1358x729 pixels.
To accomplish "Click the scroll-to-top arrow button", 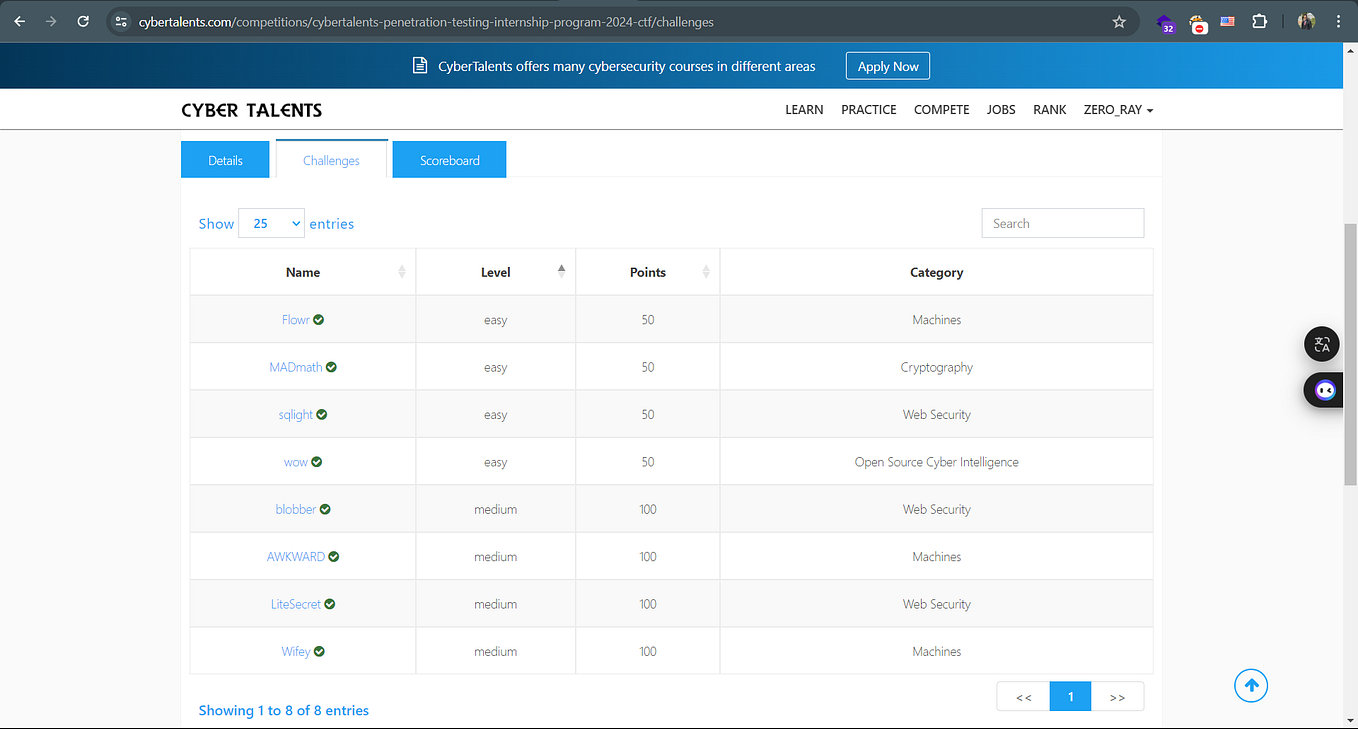I will [x=1250, y=685].
